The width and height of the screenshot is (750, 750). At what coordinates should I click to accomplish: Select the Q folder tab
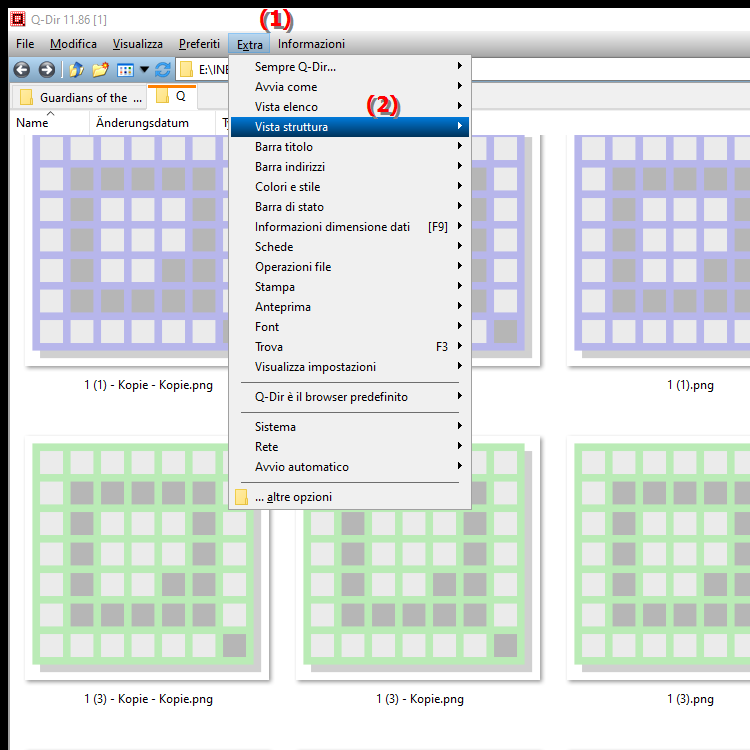[x=172, y=96]
